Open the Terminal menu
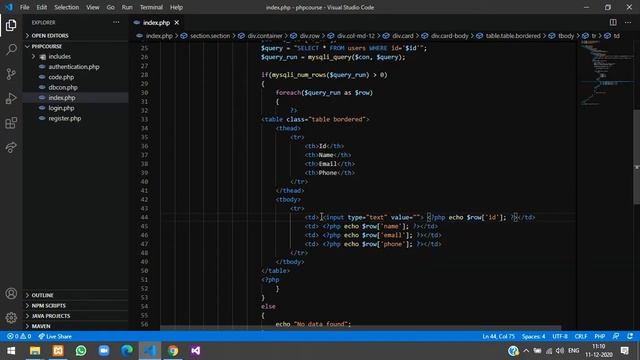Image resolution: width=640 pixels, height=360 pixels. tap(151, 7)
